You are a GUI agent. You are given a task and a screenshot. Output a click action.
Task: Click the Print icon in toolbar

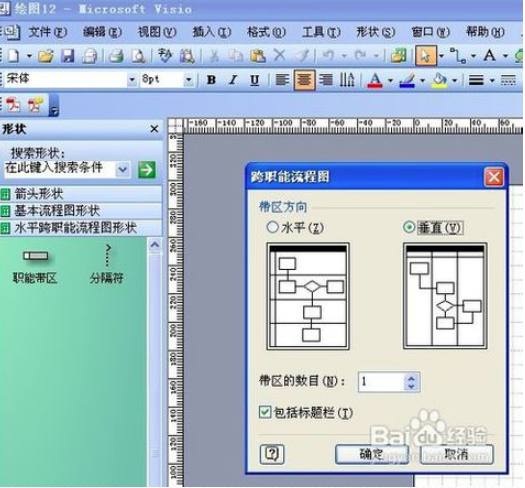click(x=116, y=56)
